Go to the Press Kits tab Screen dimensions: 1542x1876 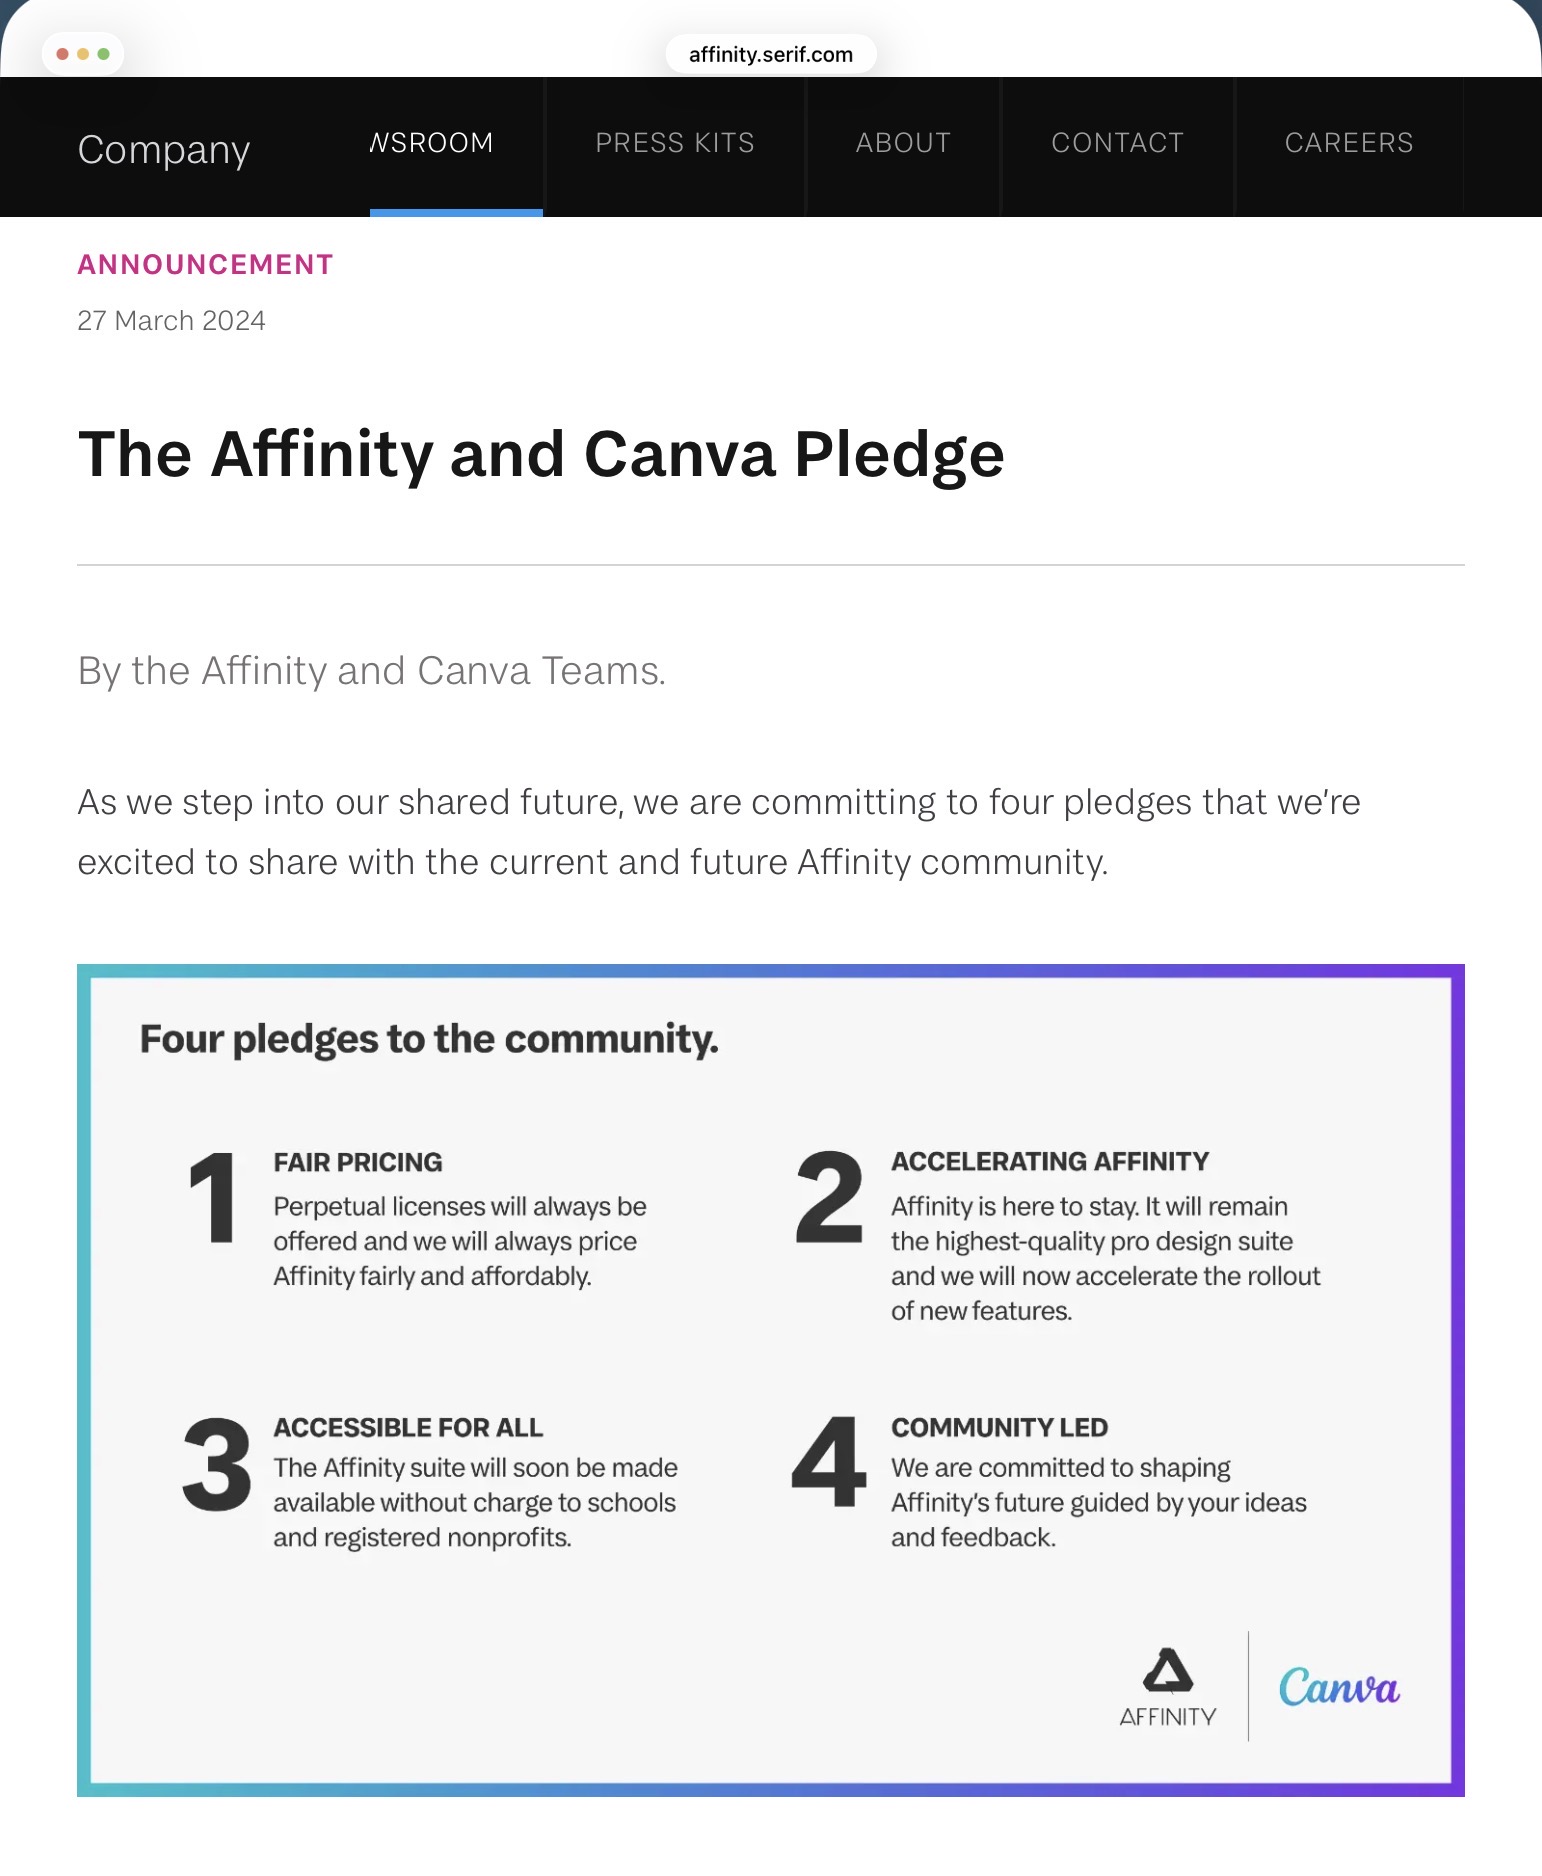[x=675, y=143]
